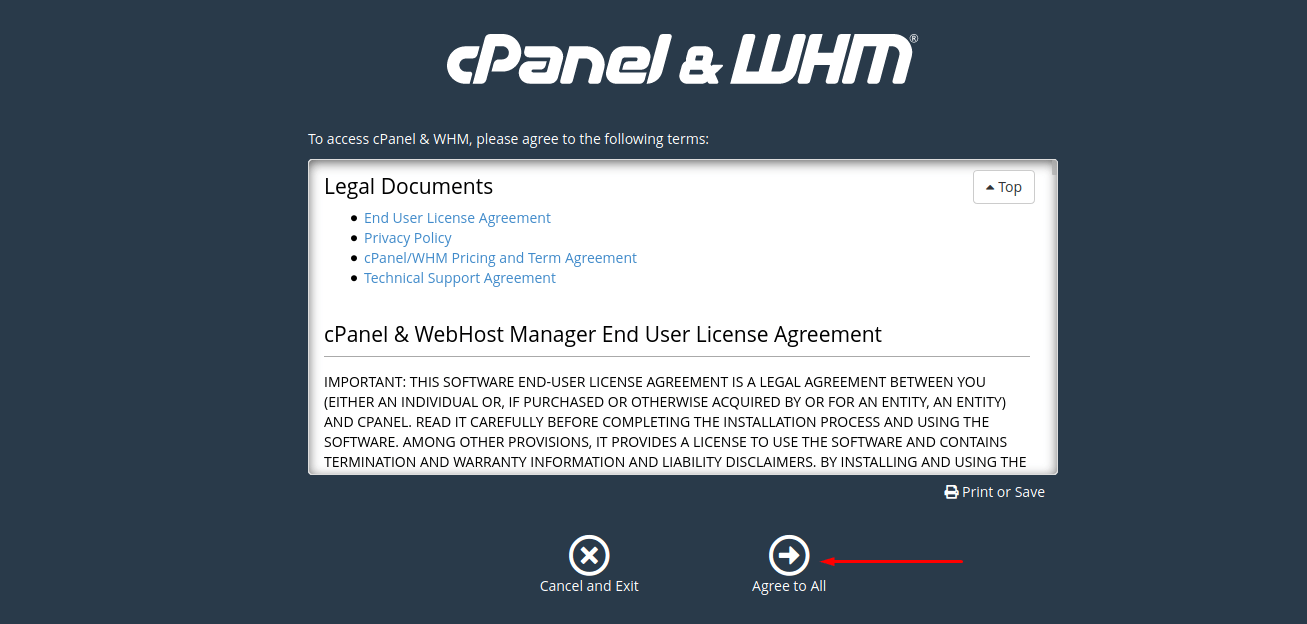Viewport: 1307px width, 624px height.
Task: Click the cPanel & WHM logo
Action: (x=682, y=58)
